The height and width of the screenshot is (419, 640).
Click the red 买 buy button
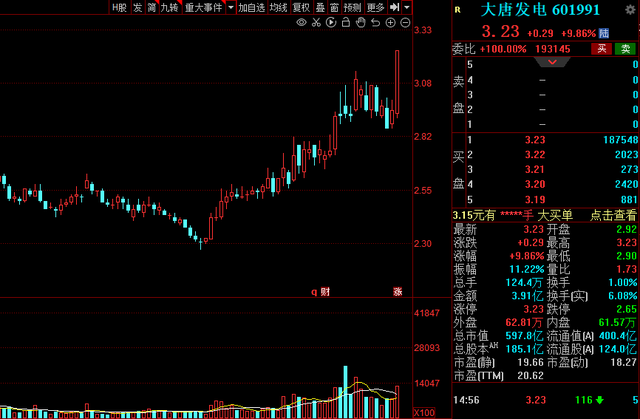pyautogui.click(x=602, y=49)
